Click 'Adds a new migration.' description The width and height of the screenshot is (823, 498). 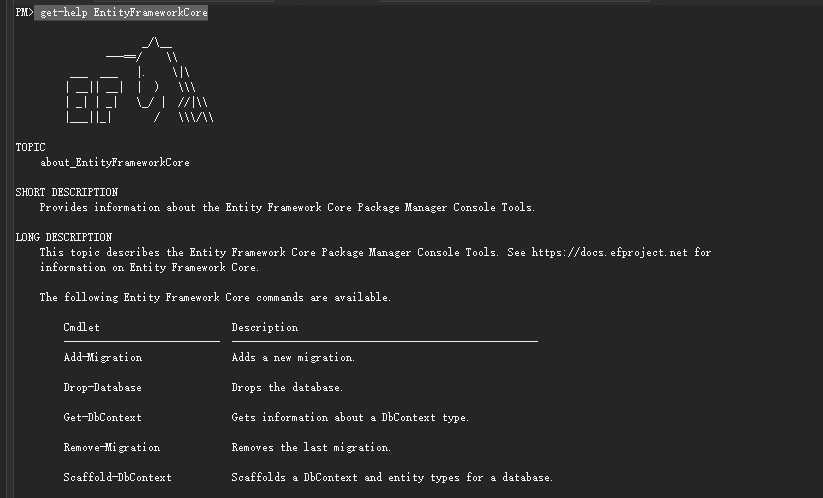tap(293, 357)
